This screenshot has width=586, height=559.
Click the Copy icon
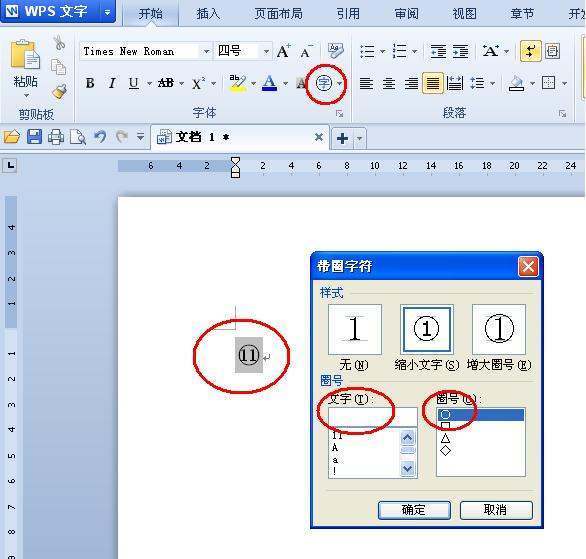(x=59, y=67)
